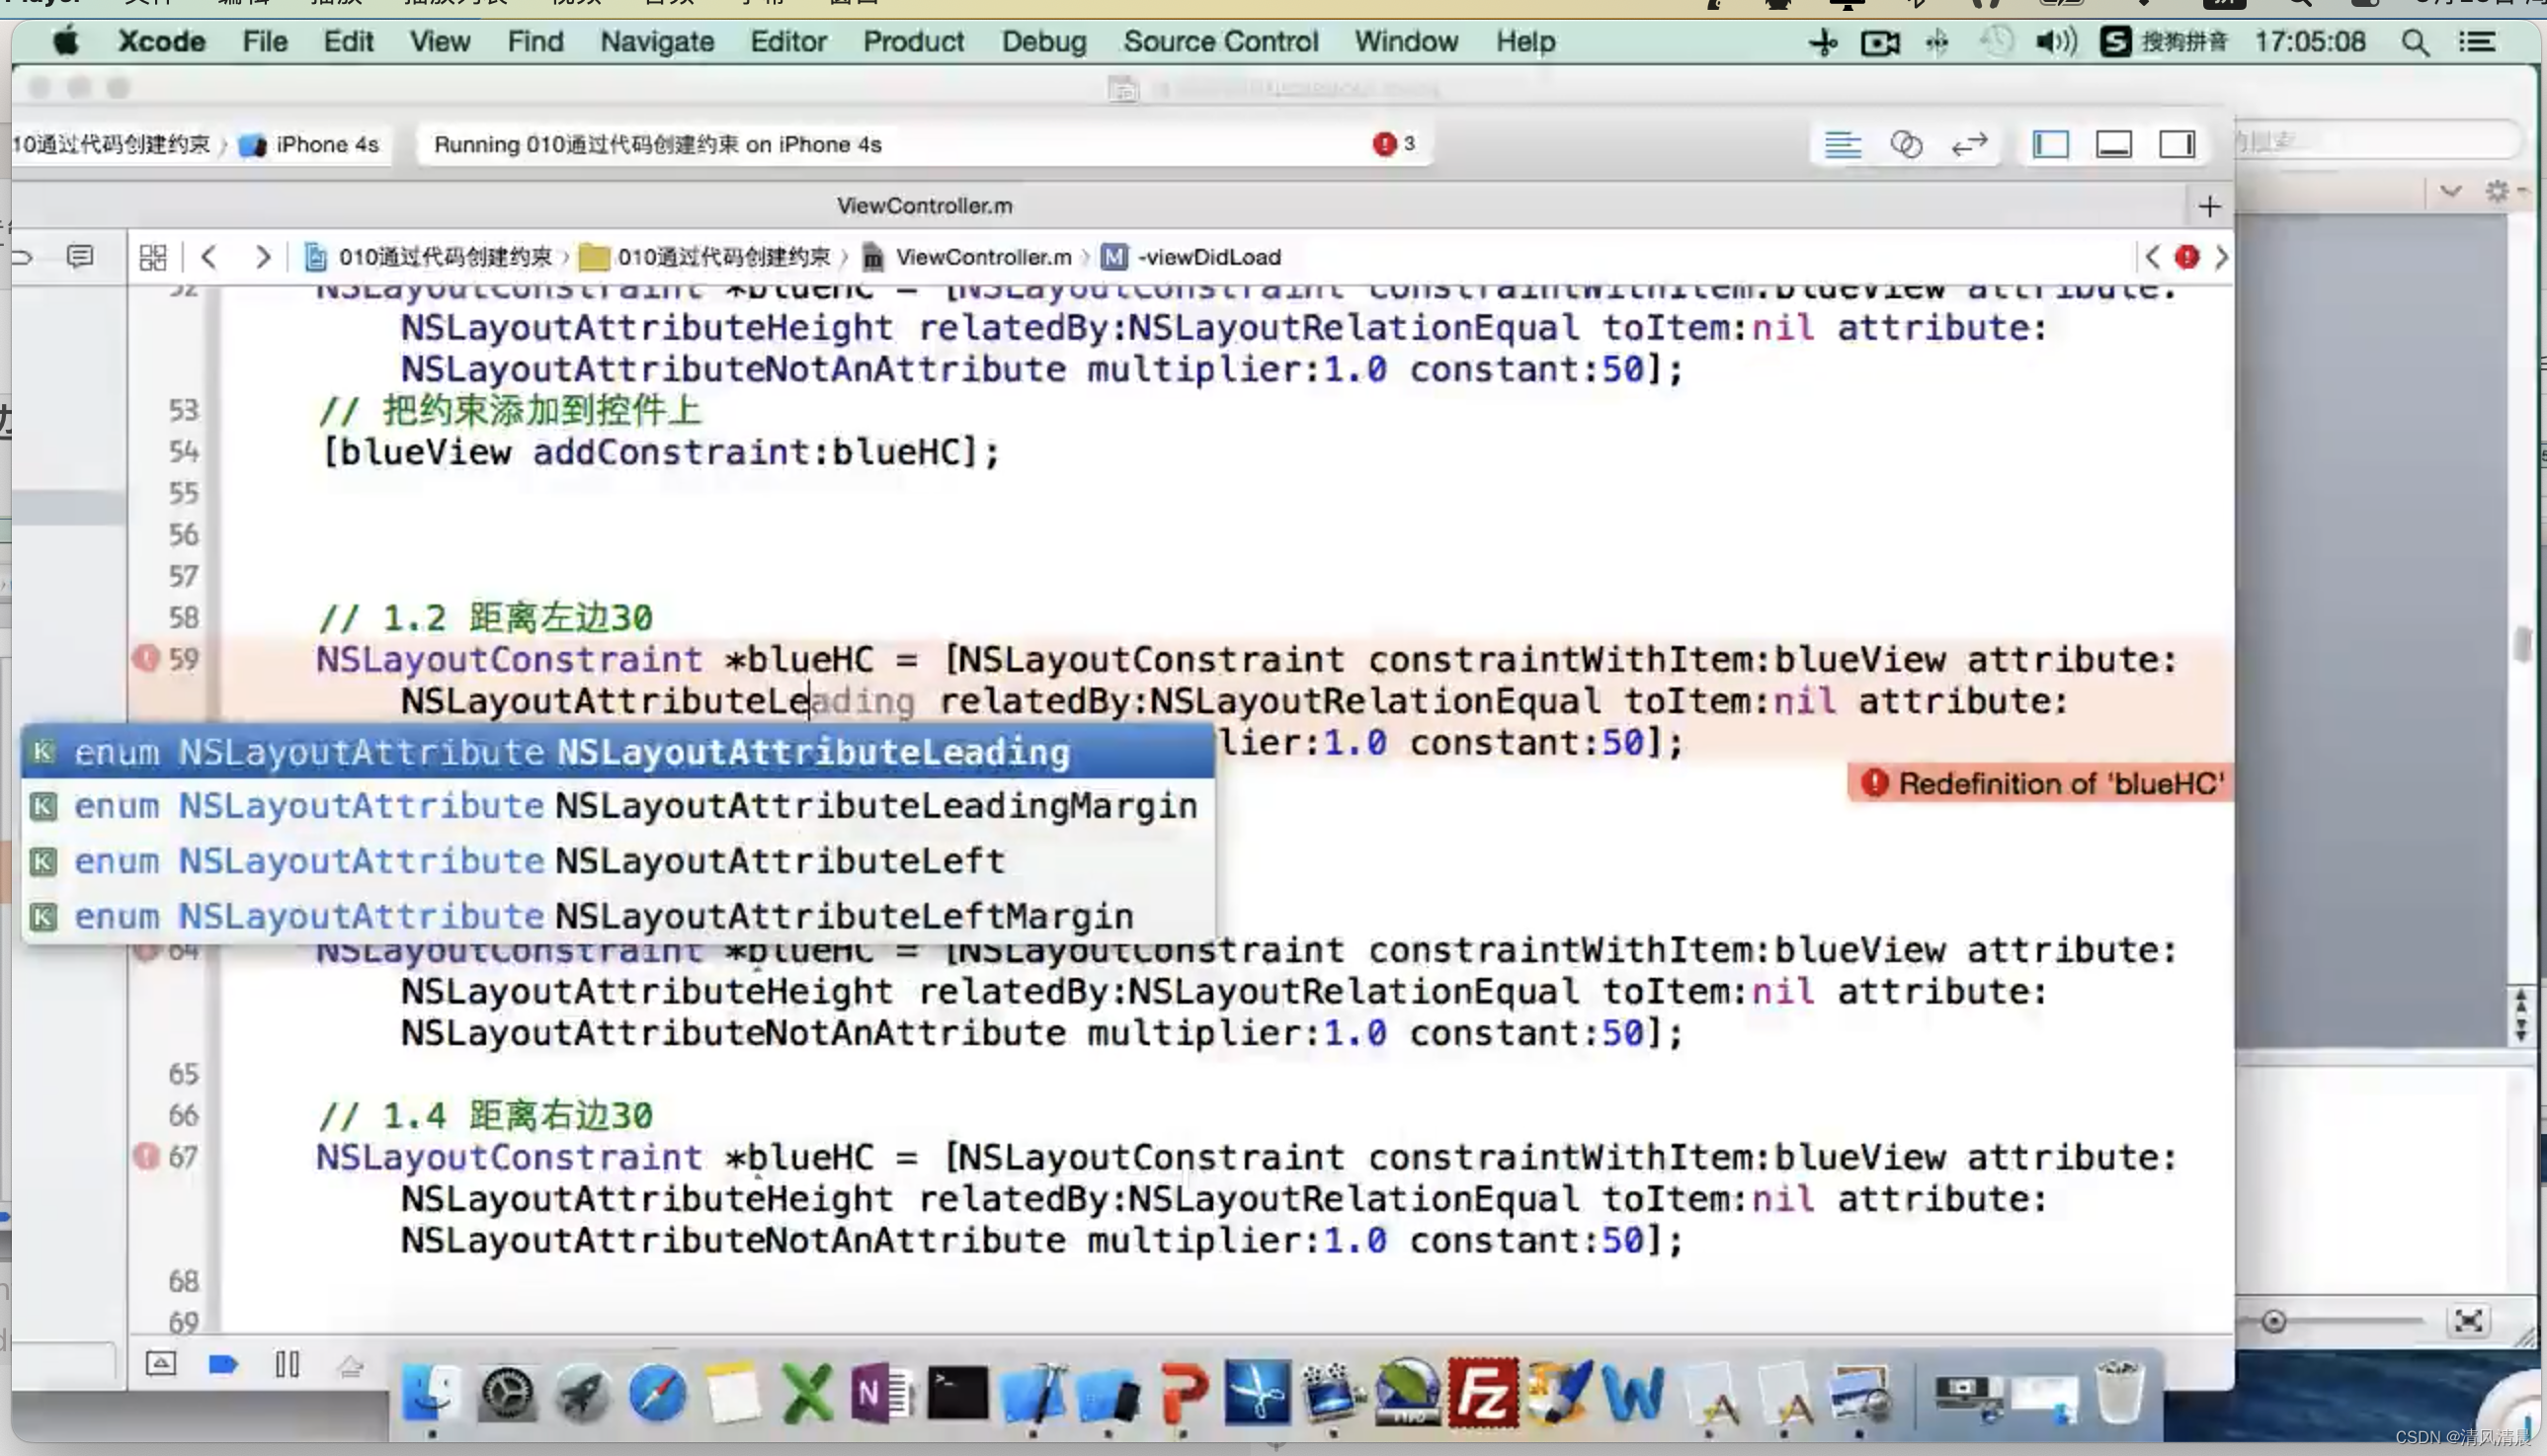The width and height of the screenshot is (2547, 1456).
Task: Adjust the zoom slider at bottom right
Action: [x=2274, y=1322]
